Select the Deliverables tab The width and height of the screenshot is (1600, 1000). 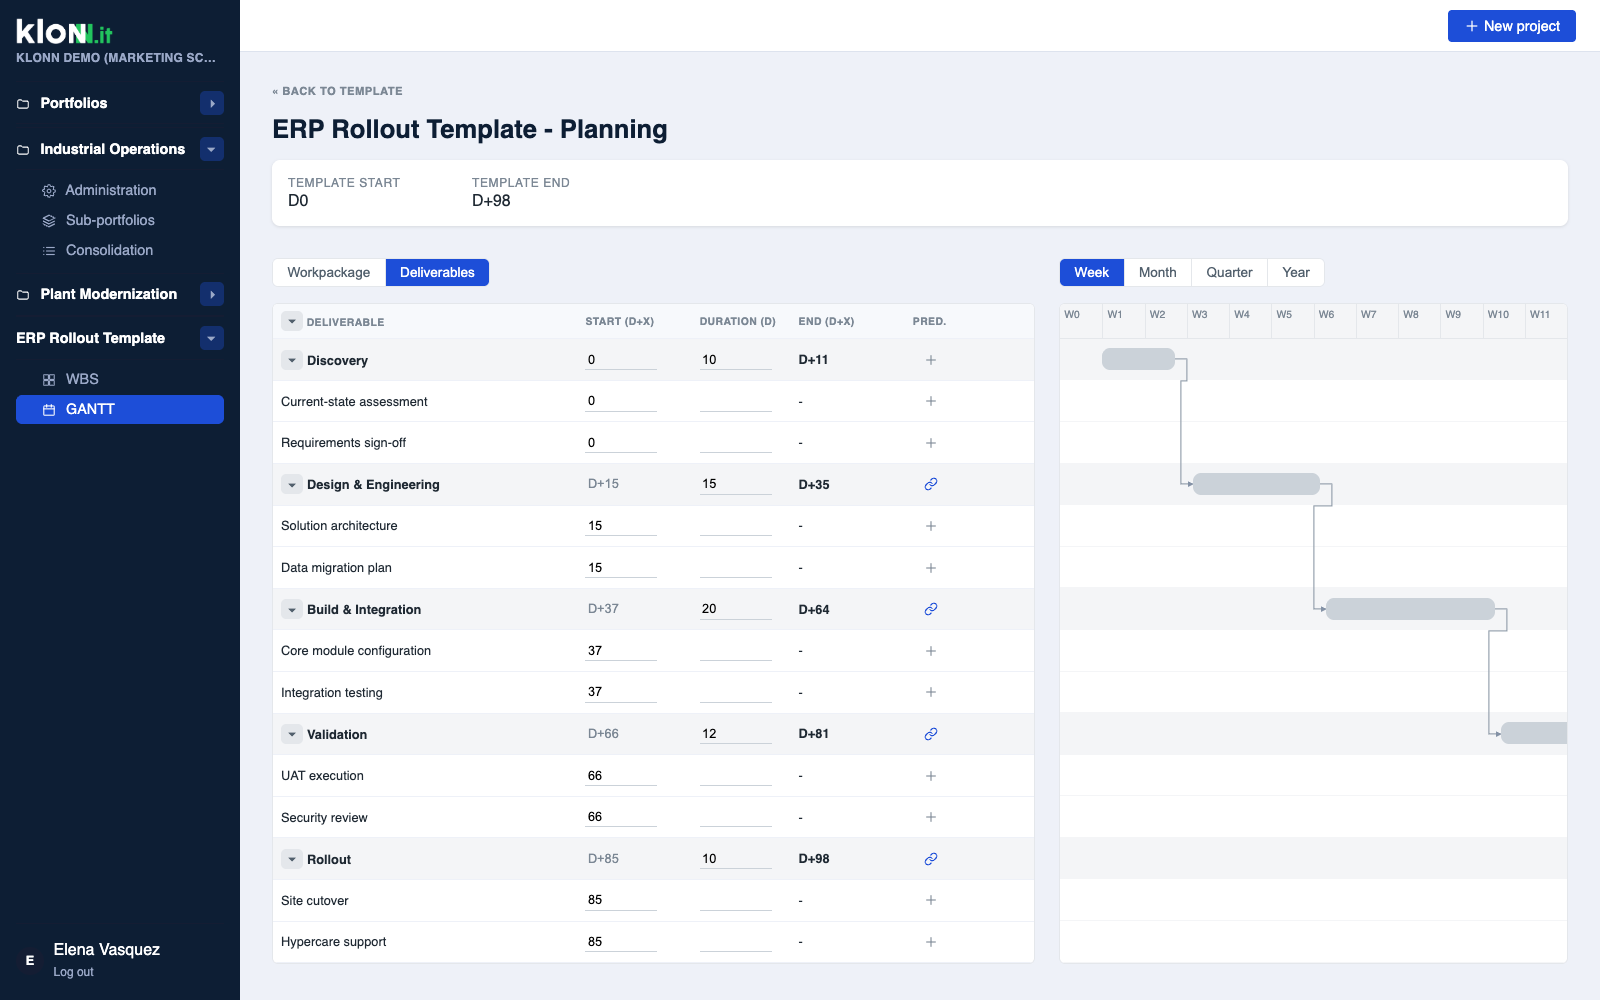click(437, 272)
